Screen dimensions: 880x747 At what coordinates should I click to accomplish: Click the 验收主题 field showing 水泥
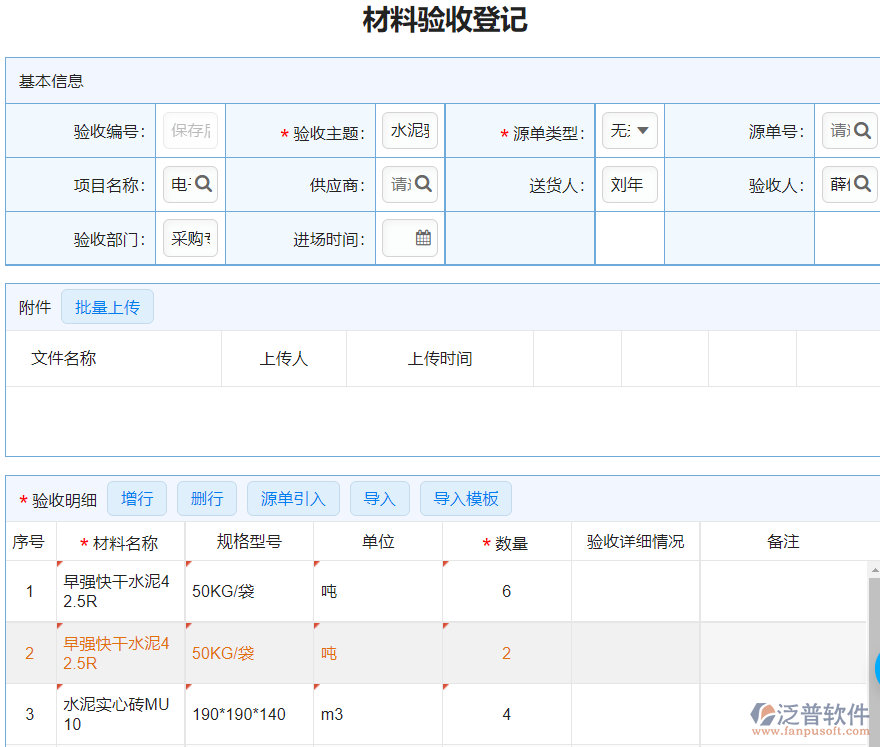[409, 130]
